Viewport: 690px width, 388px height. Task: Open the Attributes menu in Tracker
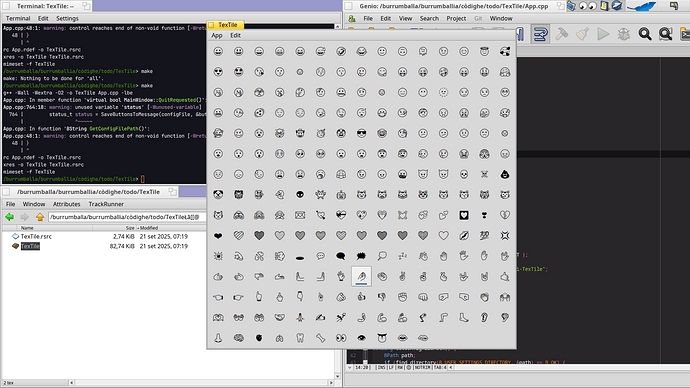66,204
